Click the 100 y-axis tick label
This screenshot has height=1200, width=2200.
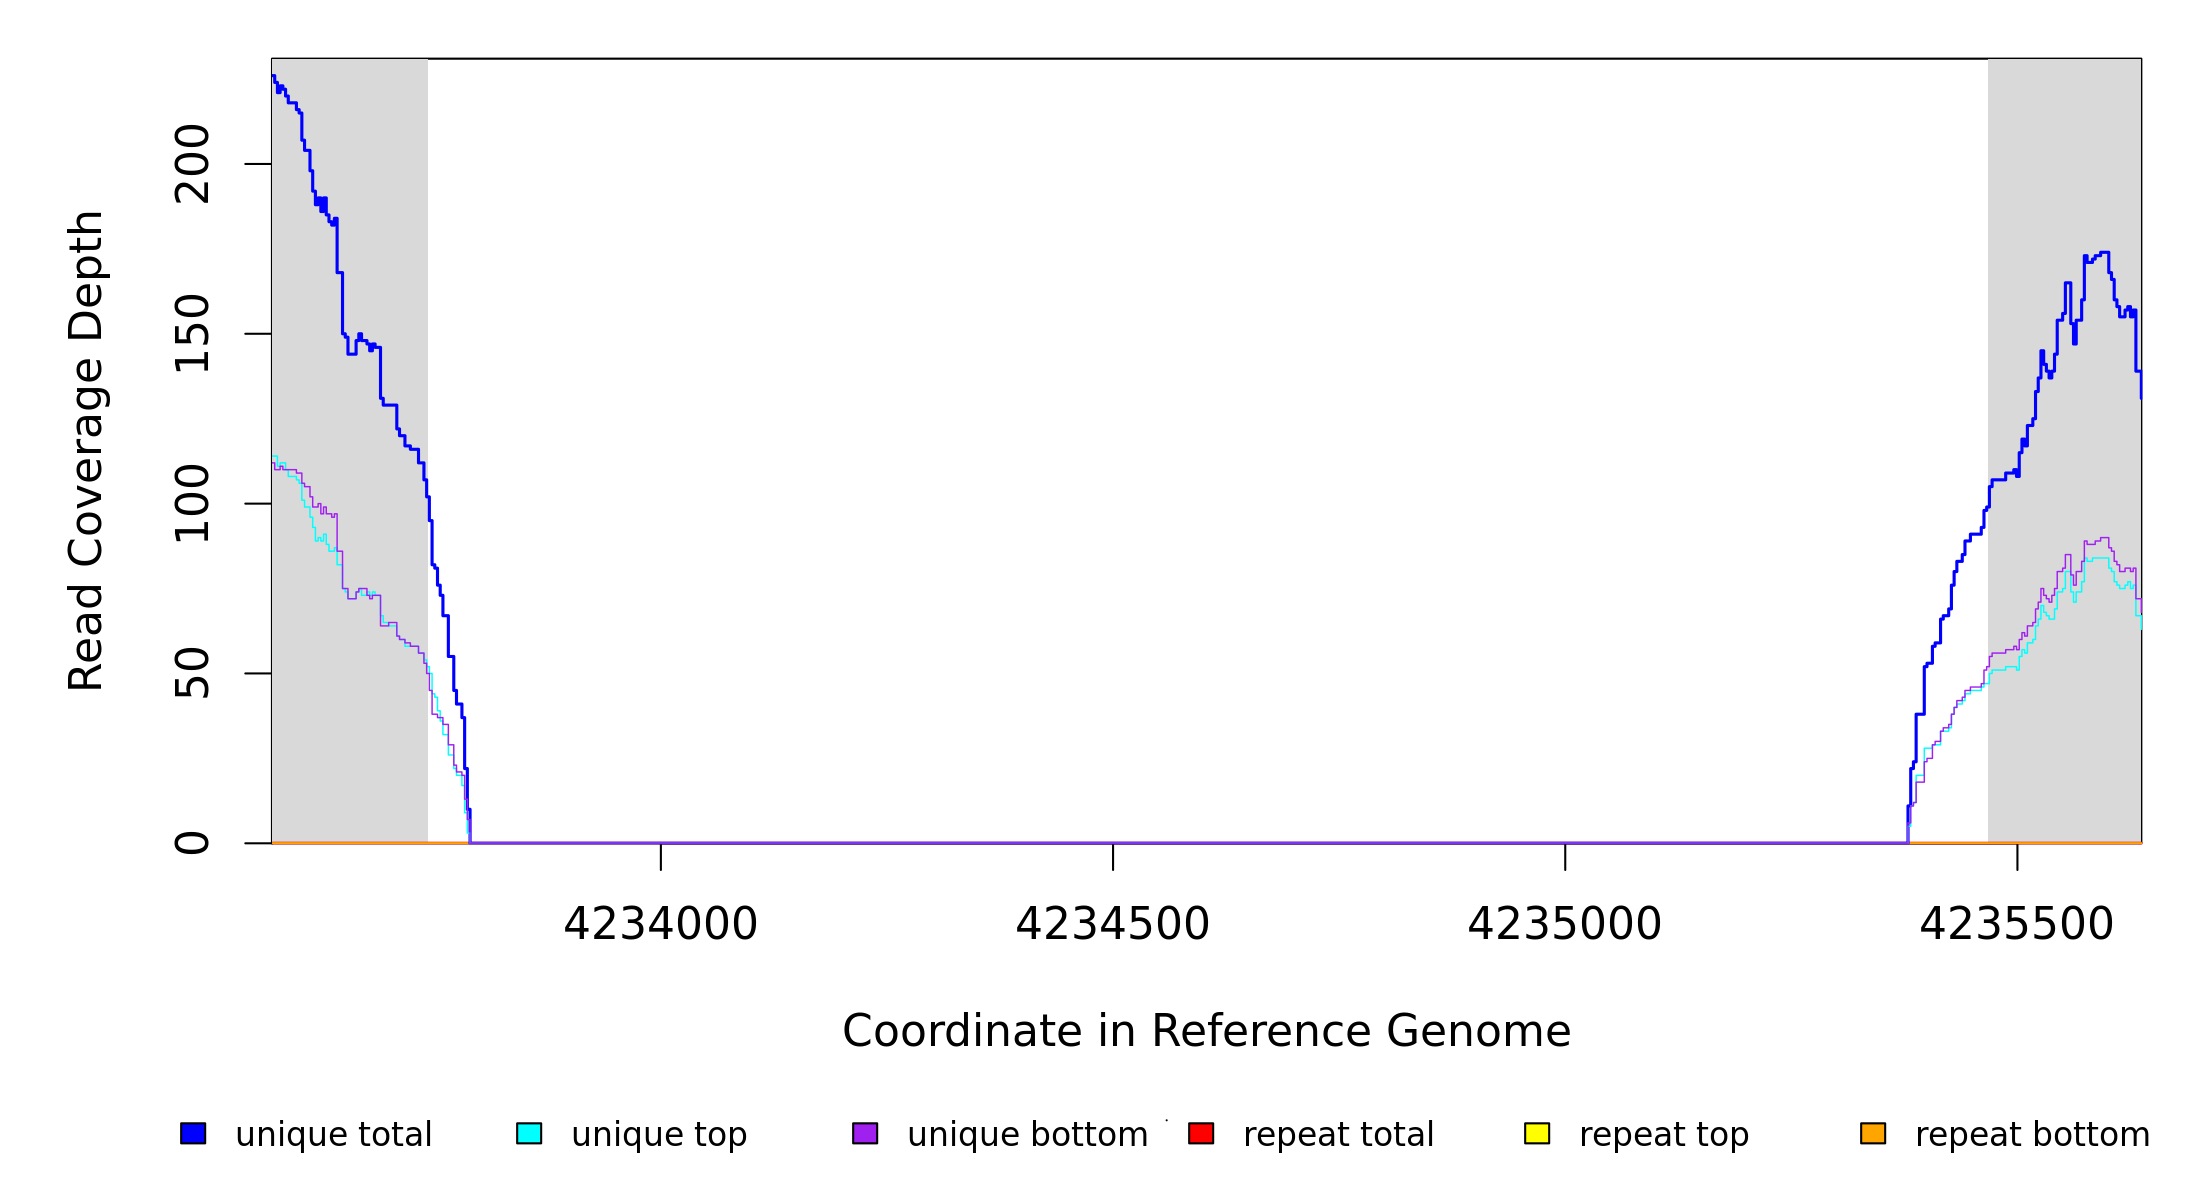pos(192,503)
